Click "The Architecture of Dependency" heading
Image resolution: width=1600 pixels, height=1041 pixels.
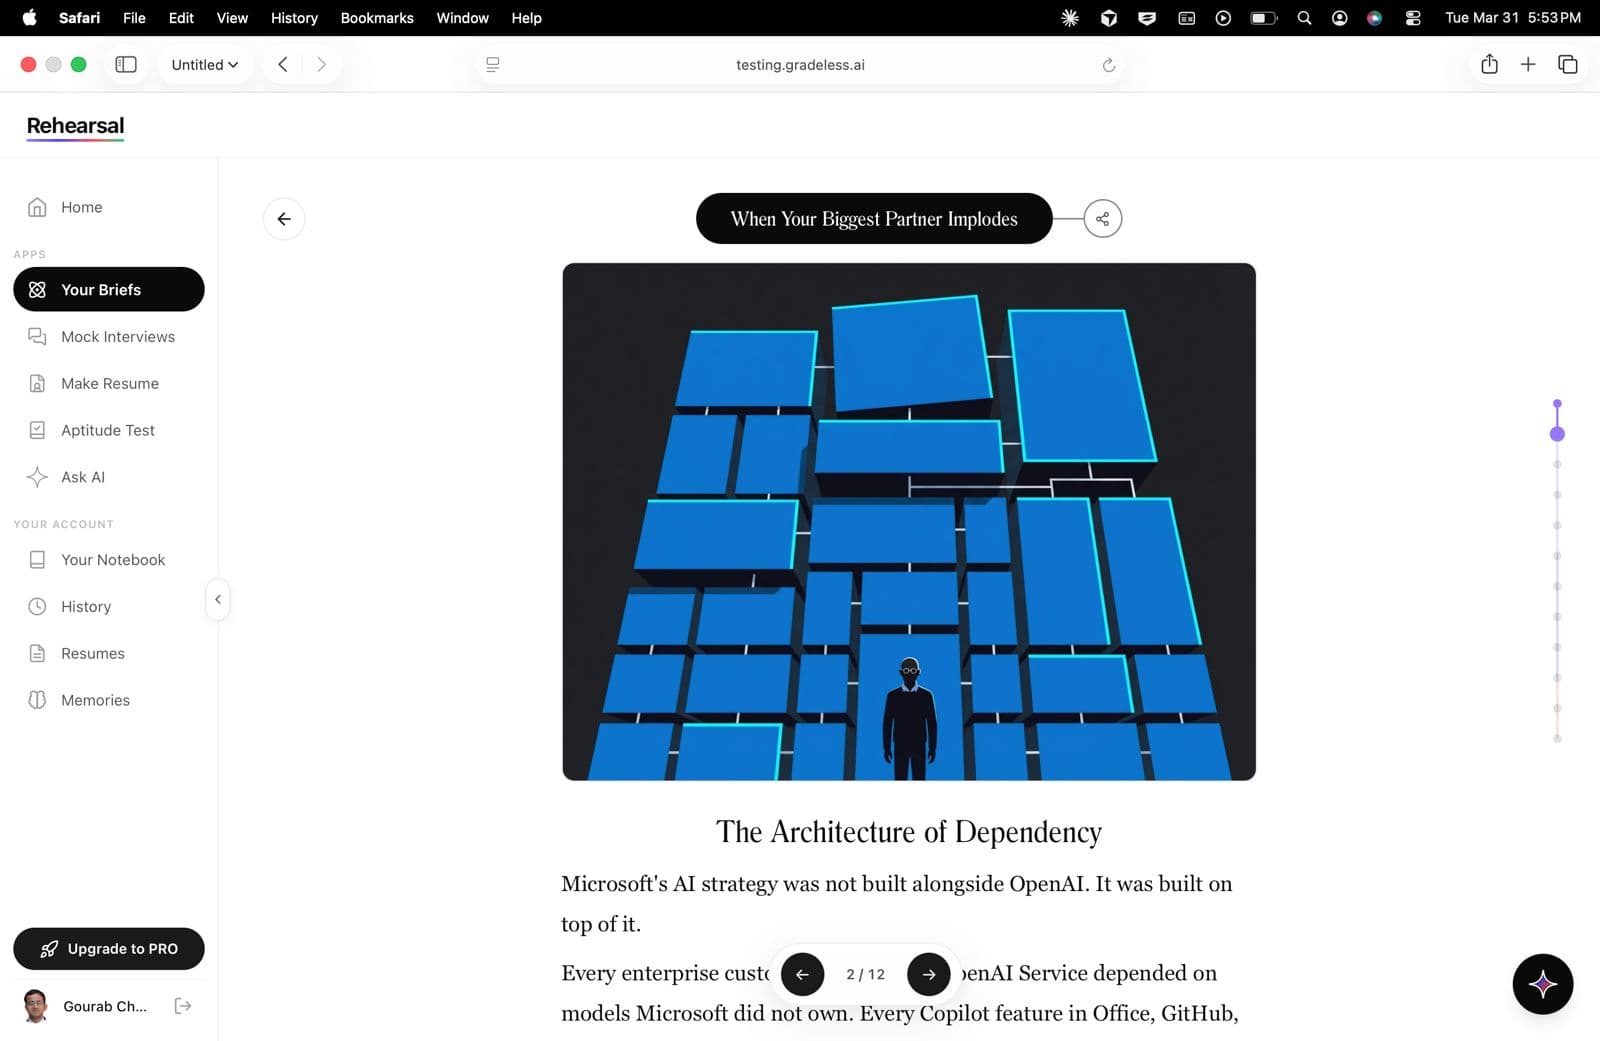(x=909, y=832)
